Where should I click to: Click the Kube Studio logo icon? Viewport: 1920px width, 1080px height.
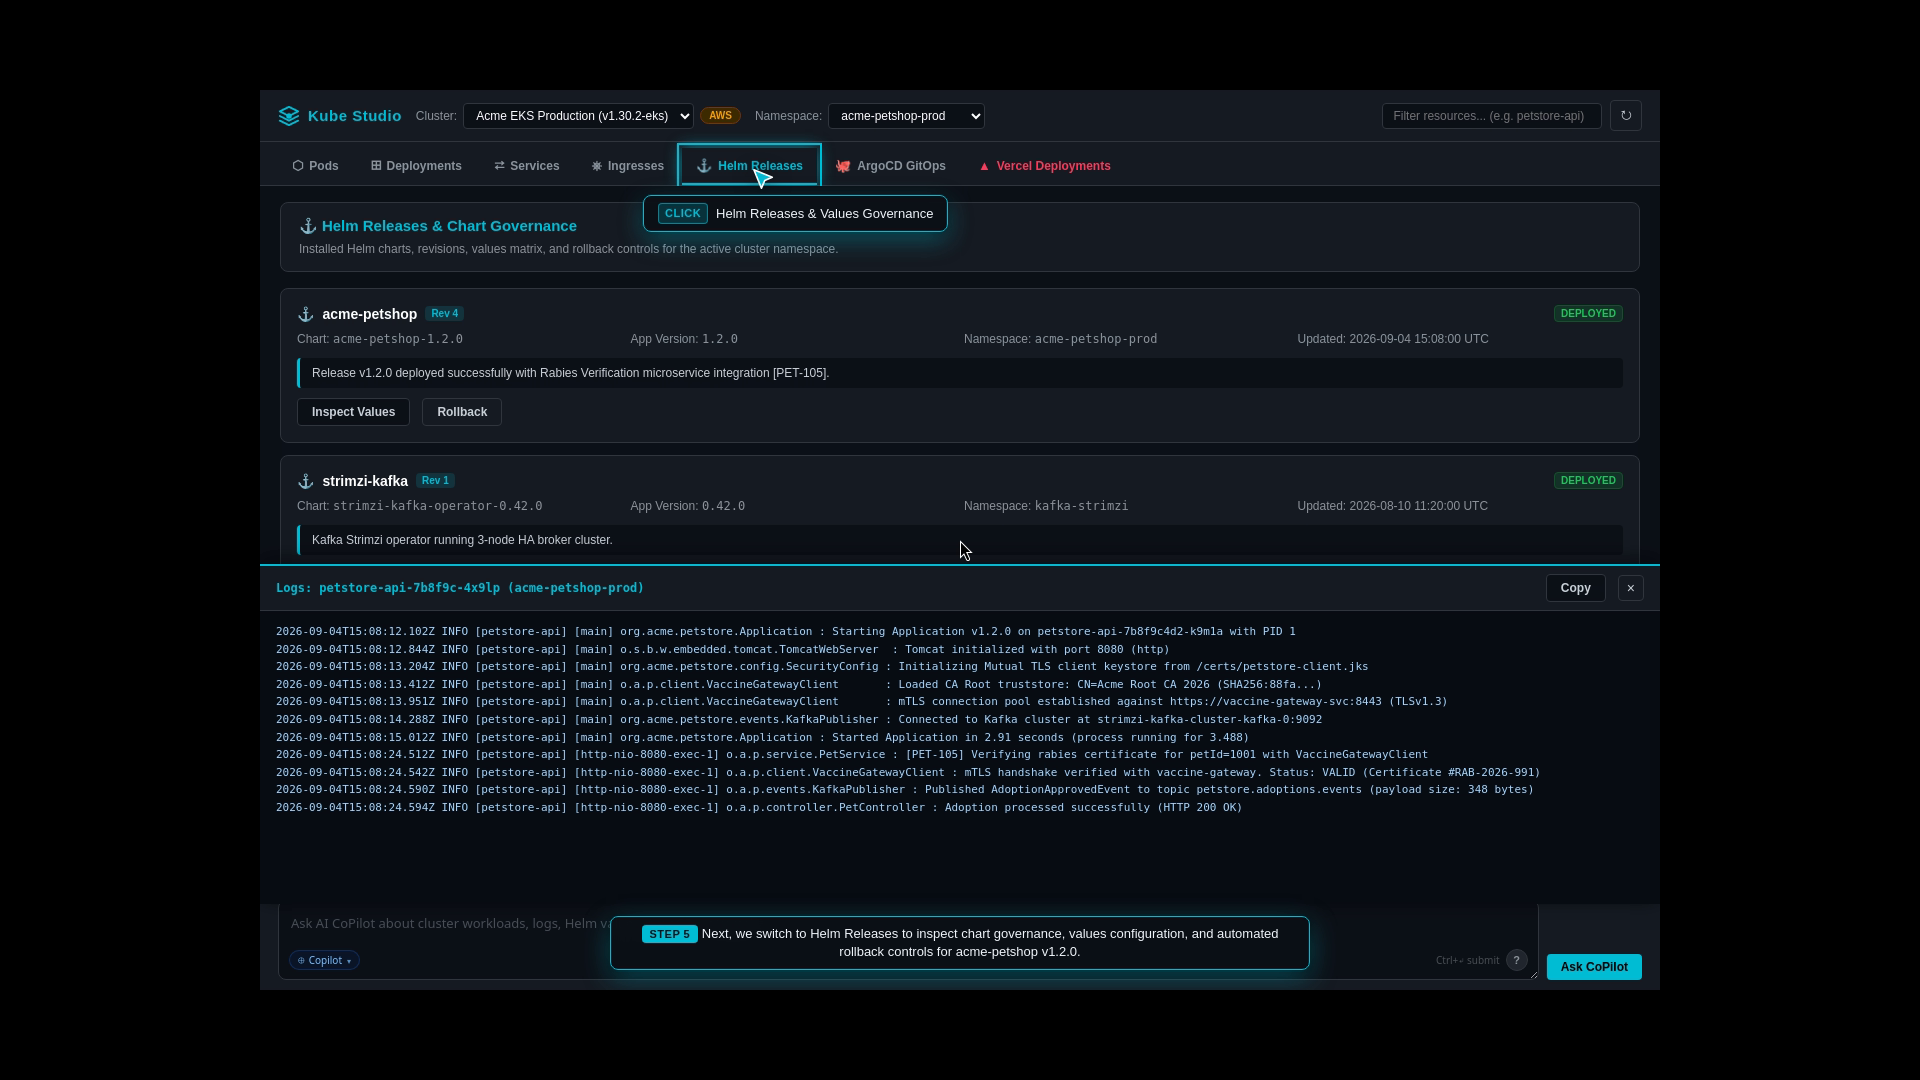click(x=289, y=116)
